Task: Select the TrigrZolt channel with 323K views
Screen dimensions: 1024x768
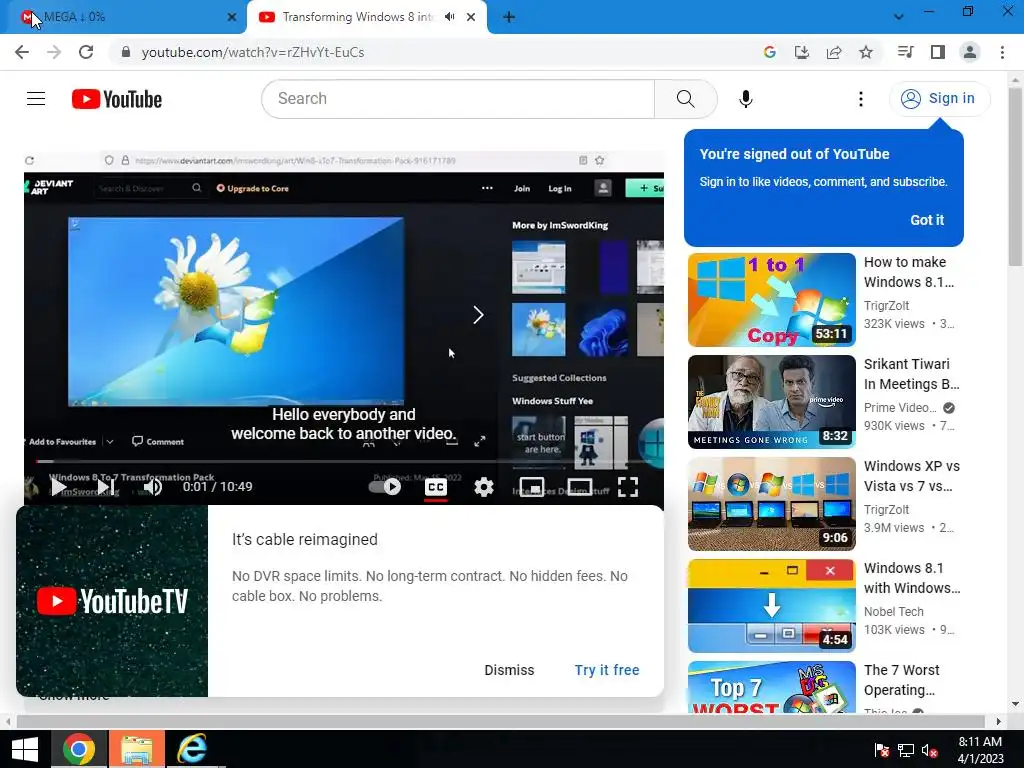Action: [x=886, y=306]
